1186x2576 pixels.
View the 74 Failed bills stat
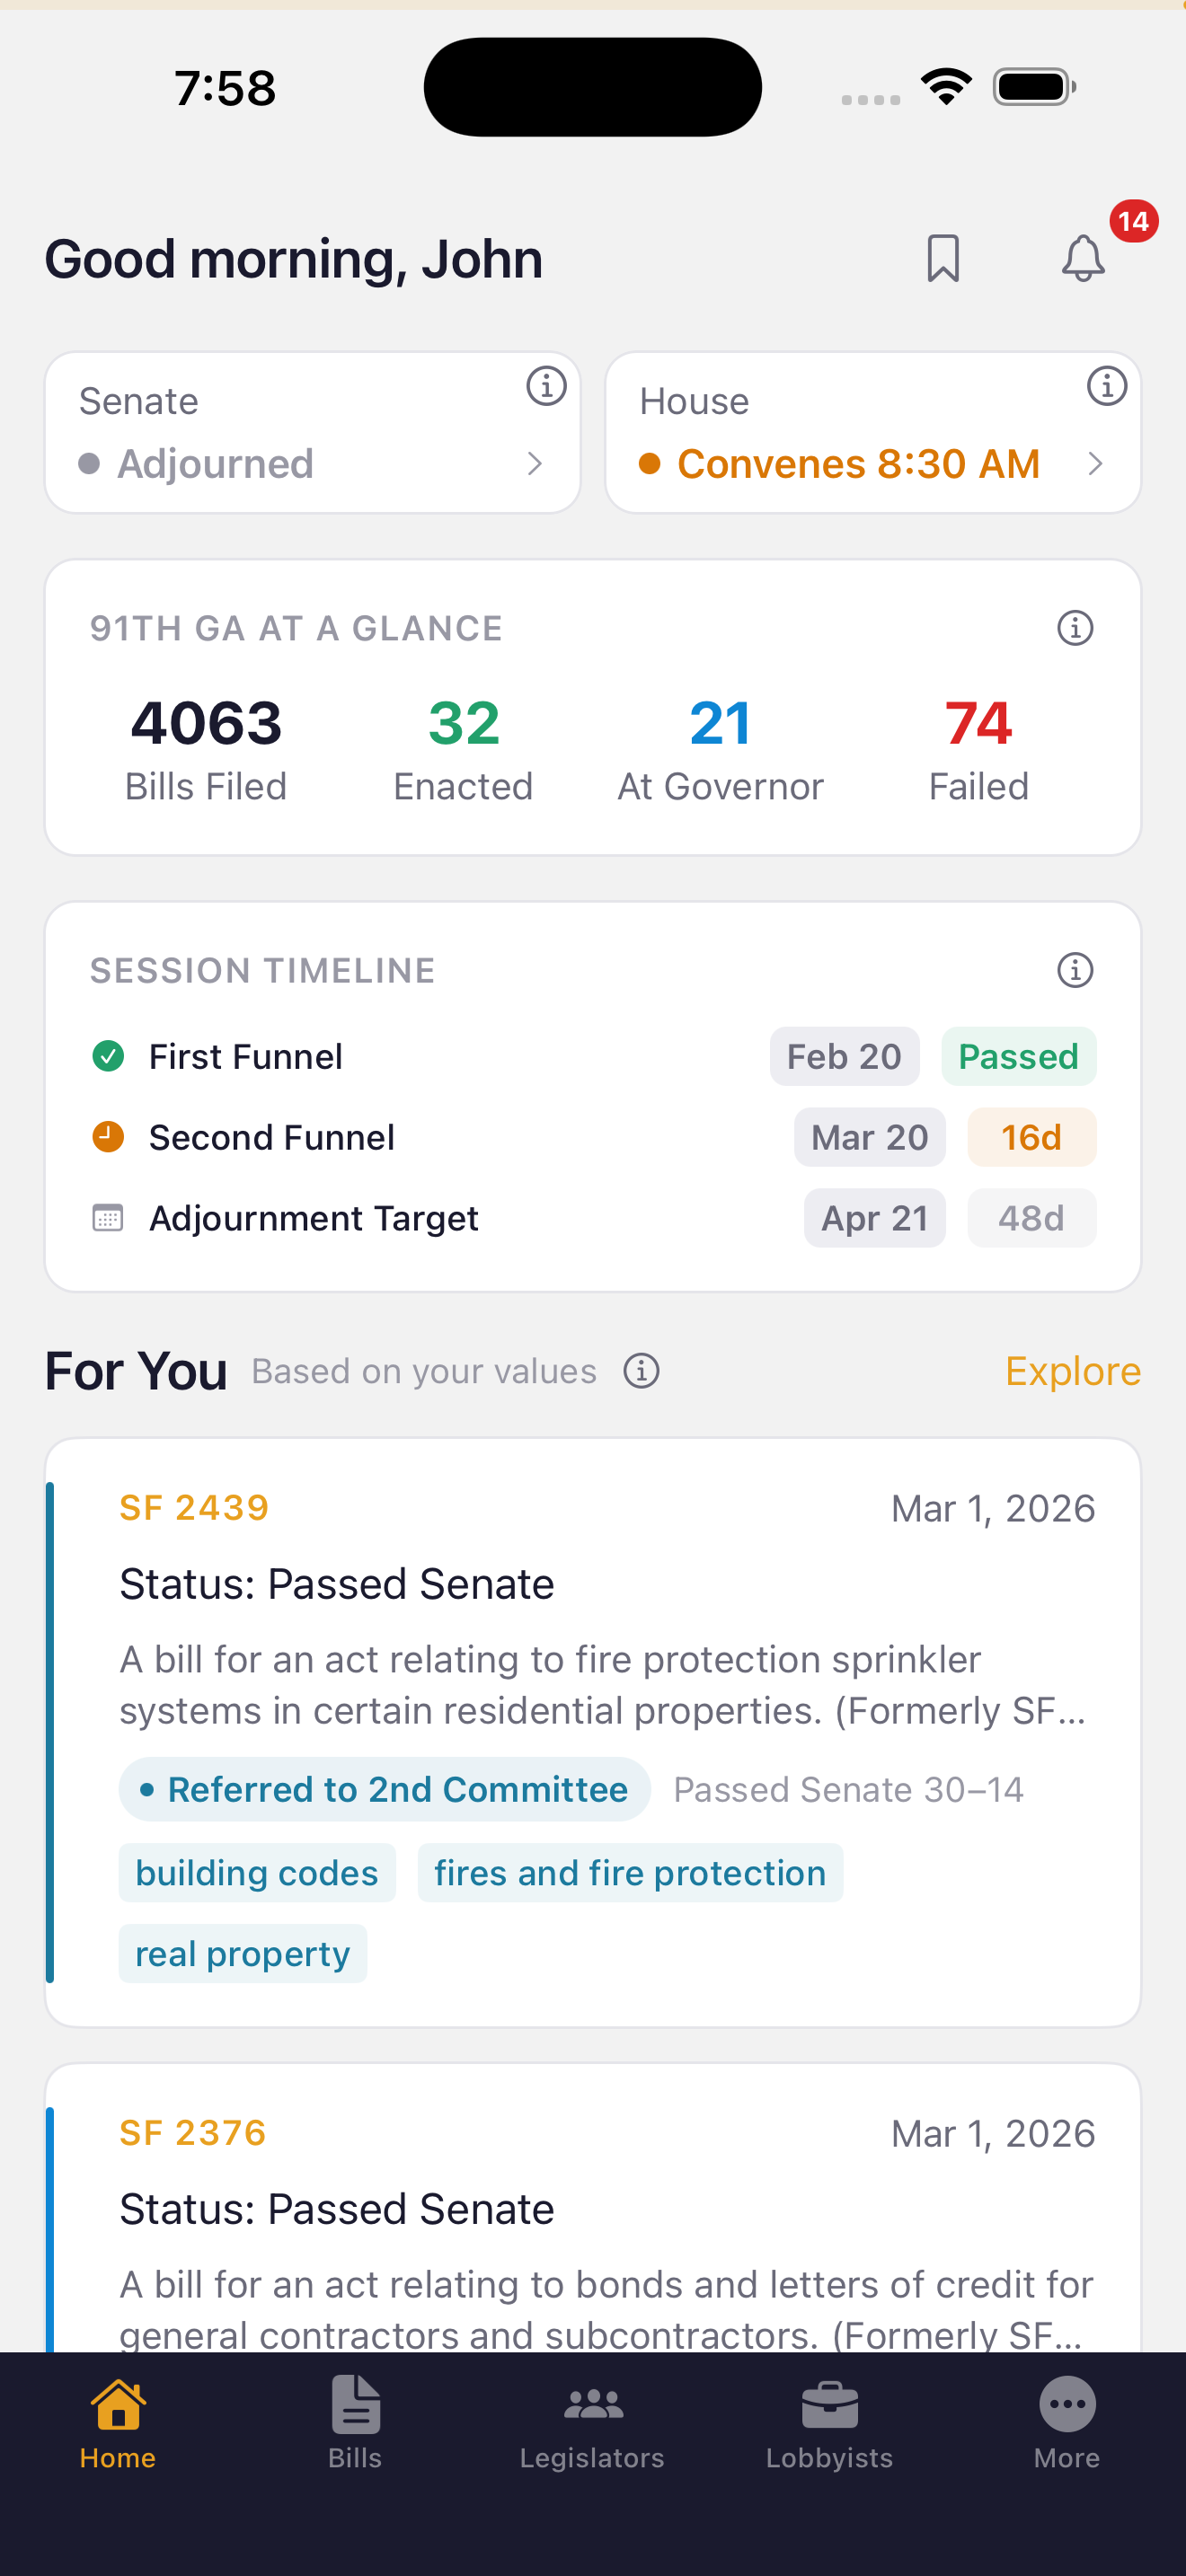click(978, 750)
